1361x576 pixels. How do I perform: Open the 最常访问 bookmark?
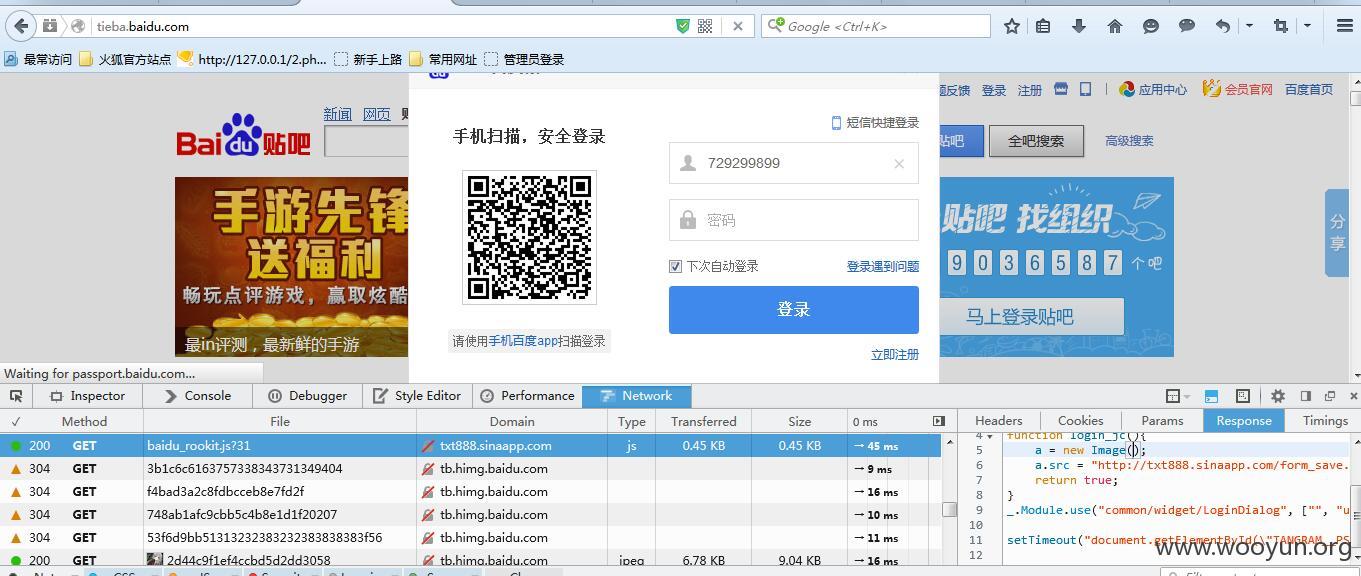[38, 59]
